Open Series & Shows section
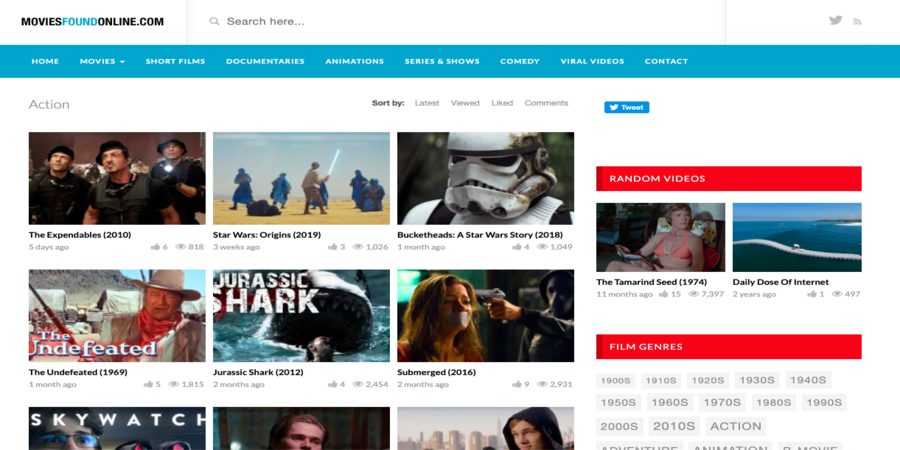 pyautogui.click(x=442, y=61)
